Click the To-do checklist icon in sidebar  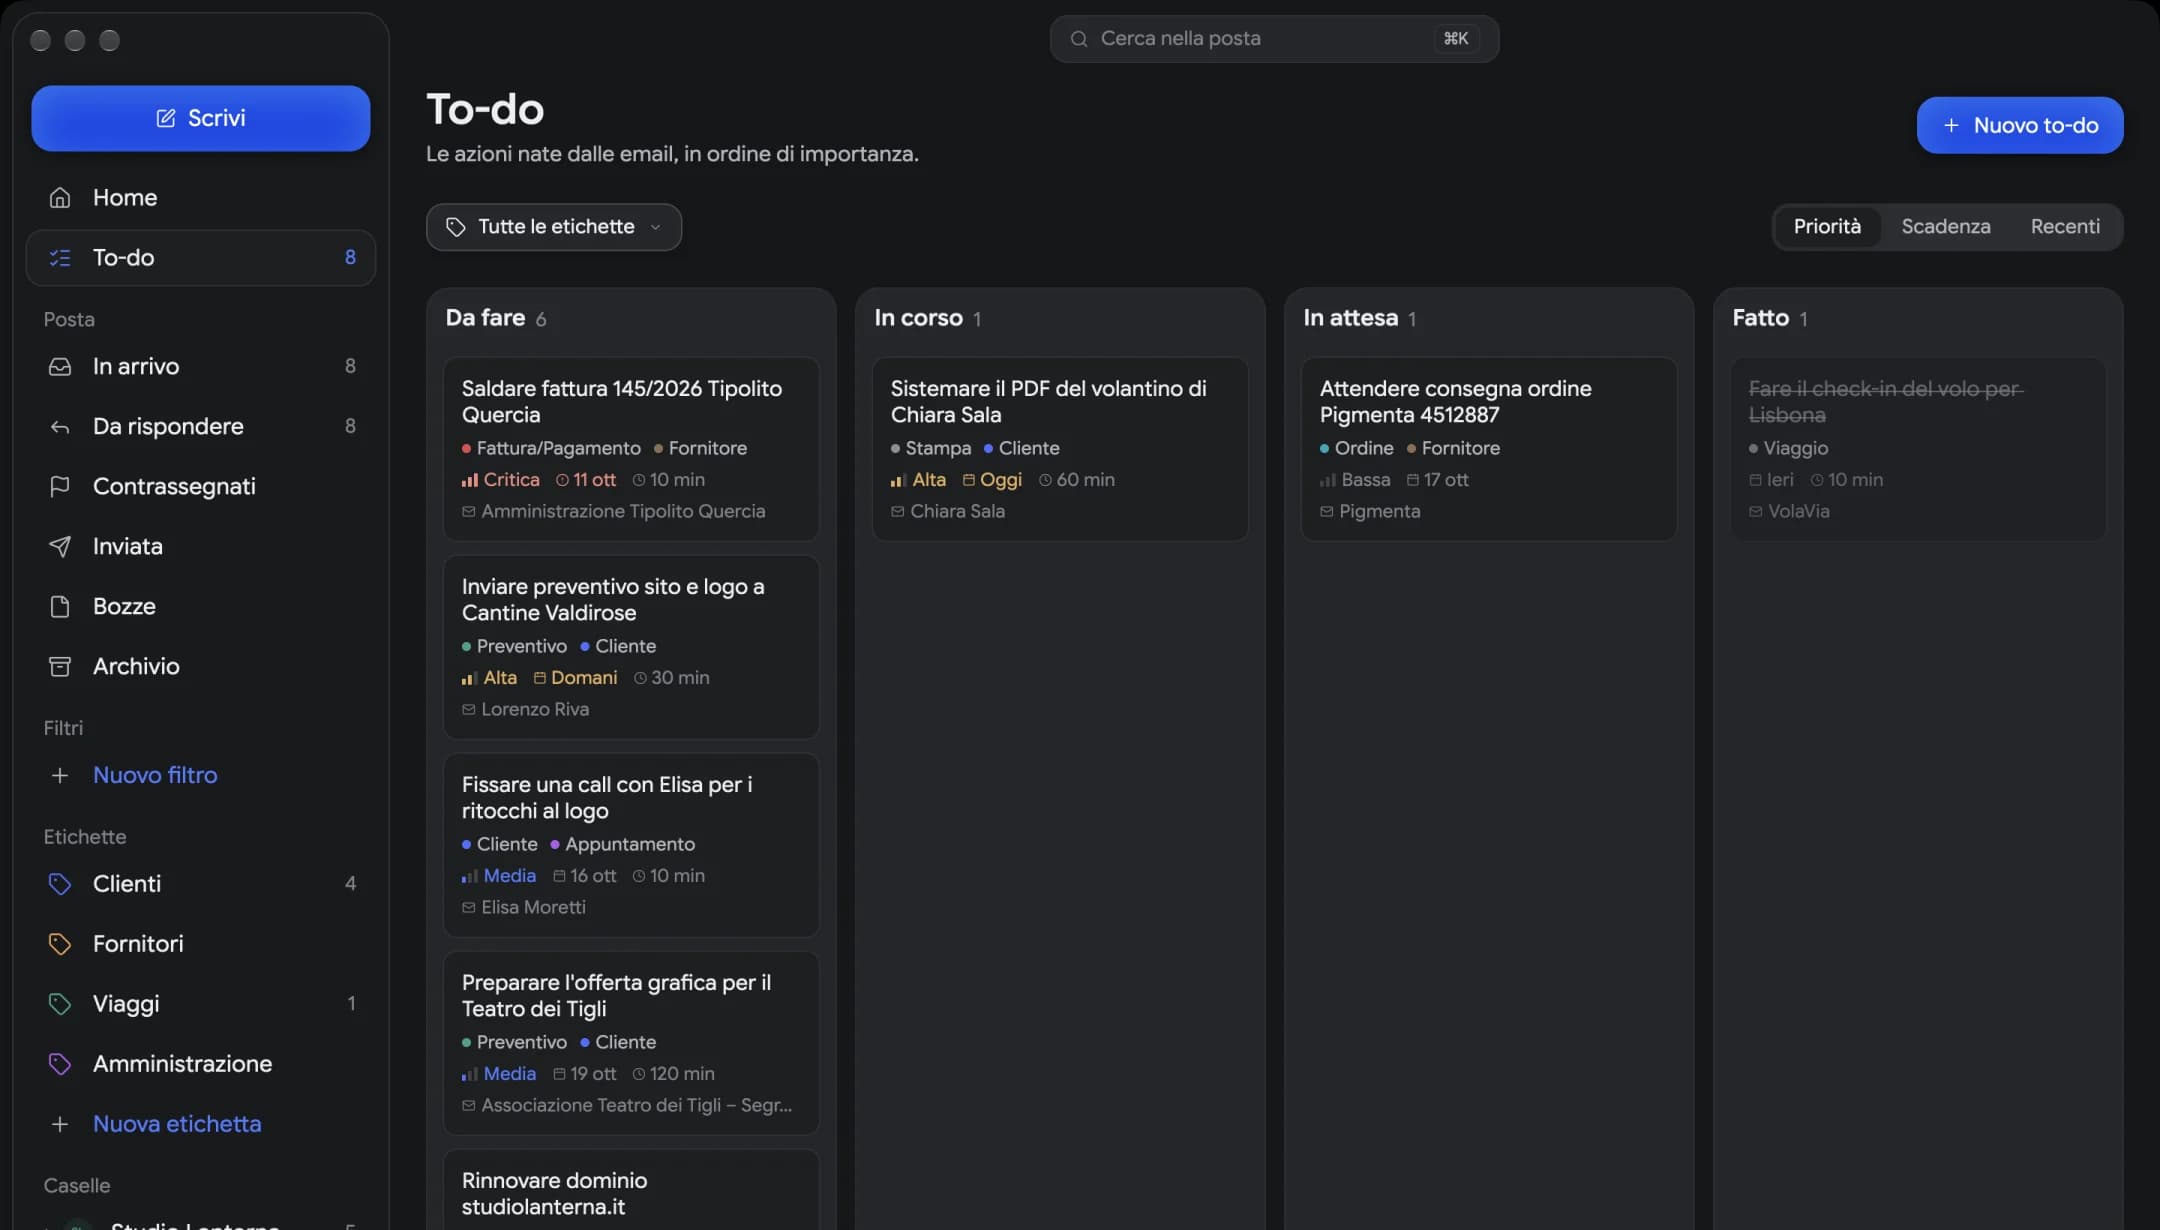[x=60, y=258]
